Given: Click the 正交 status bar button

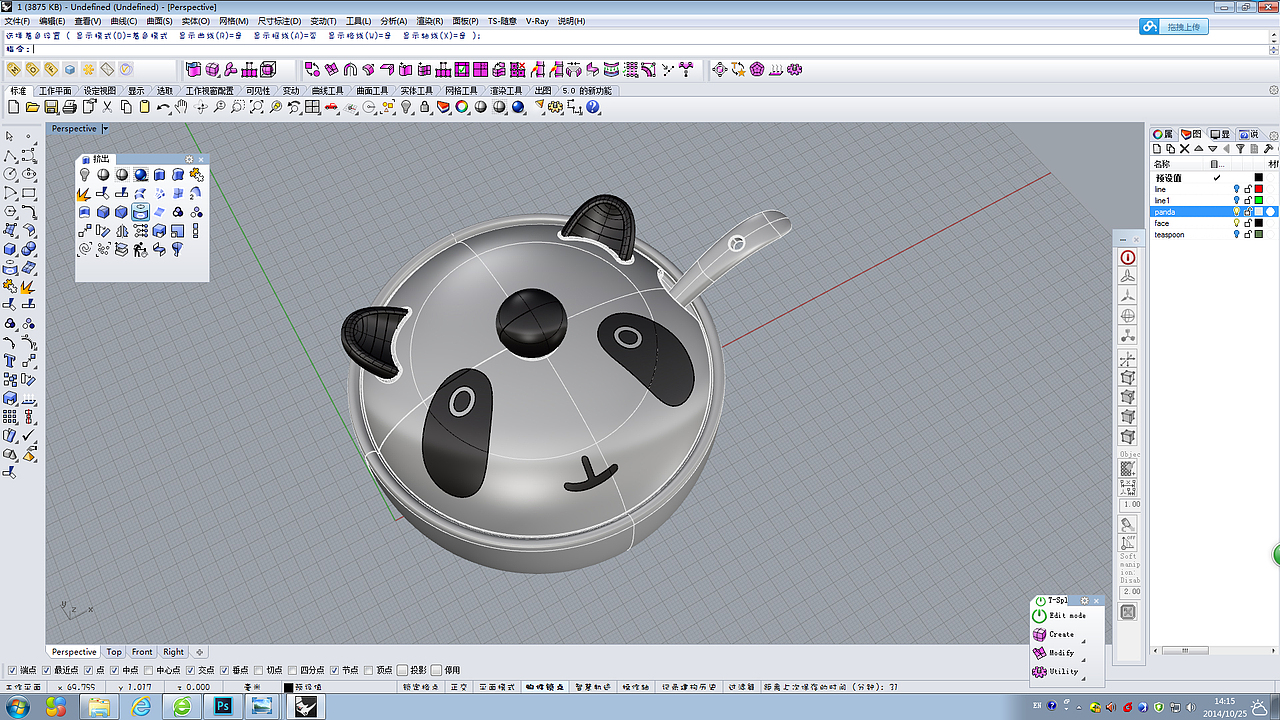Looking at the screenshot, I should pyautogui.click(x=459, y=688).
